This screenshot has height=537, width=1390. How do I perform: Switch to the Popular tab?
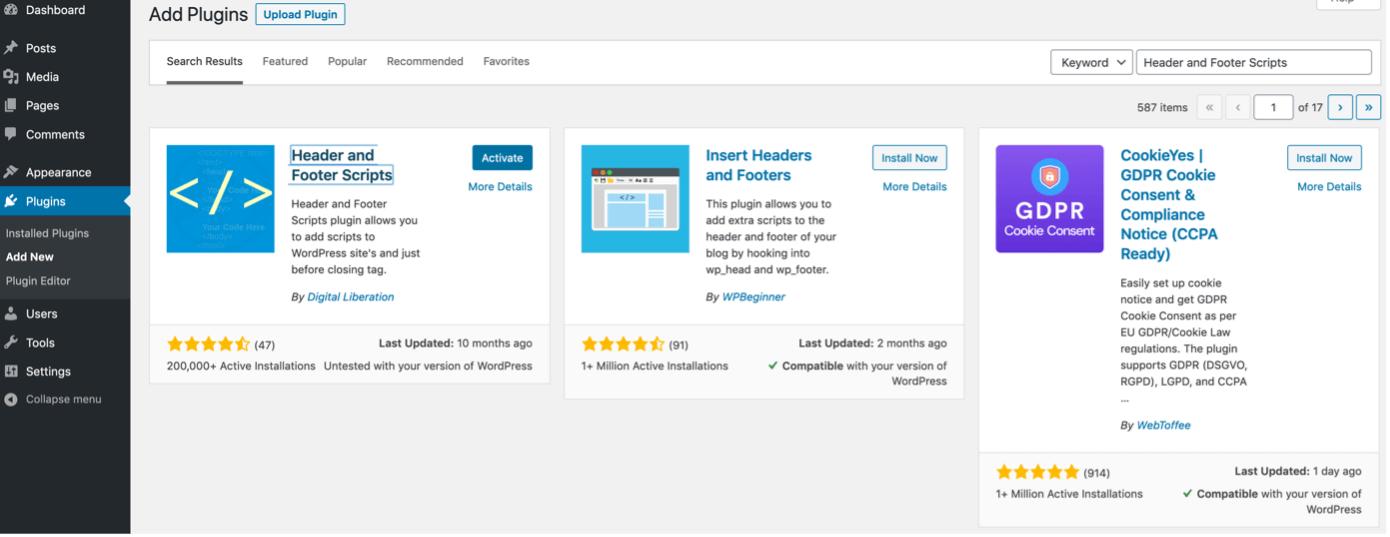point(347,62)
